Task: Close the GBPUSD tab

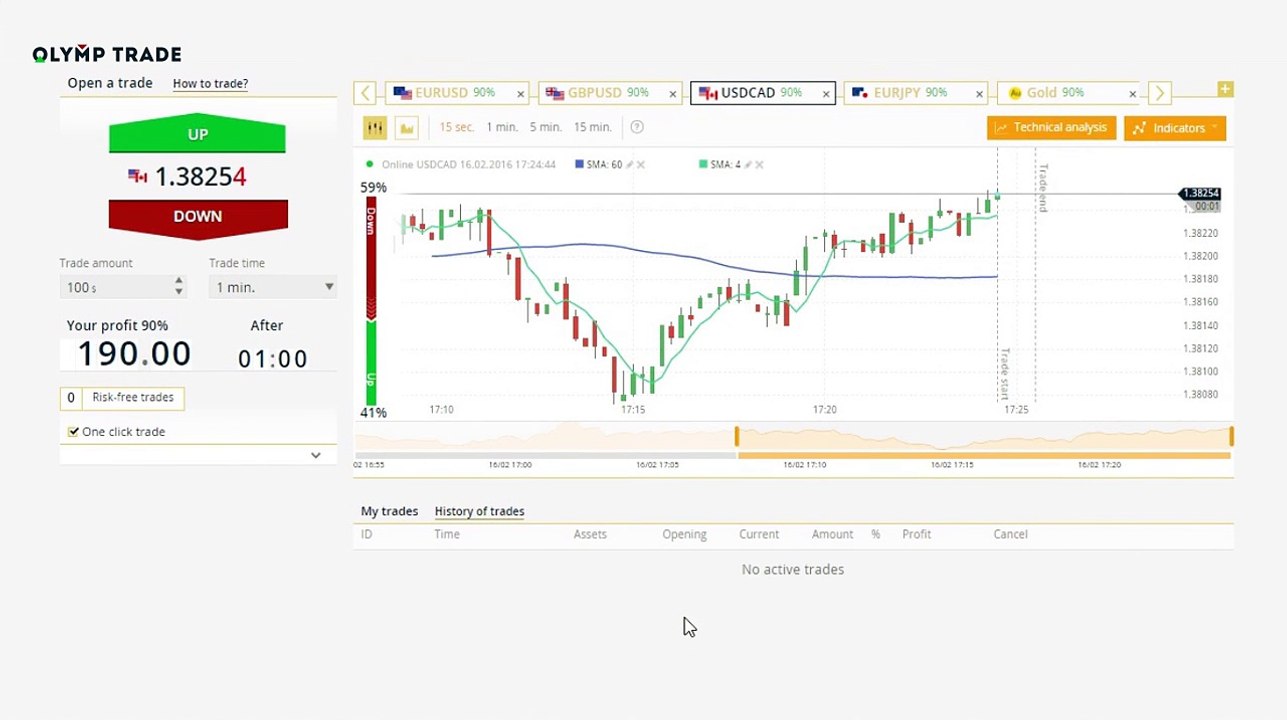Action: (x=673, y=94)
